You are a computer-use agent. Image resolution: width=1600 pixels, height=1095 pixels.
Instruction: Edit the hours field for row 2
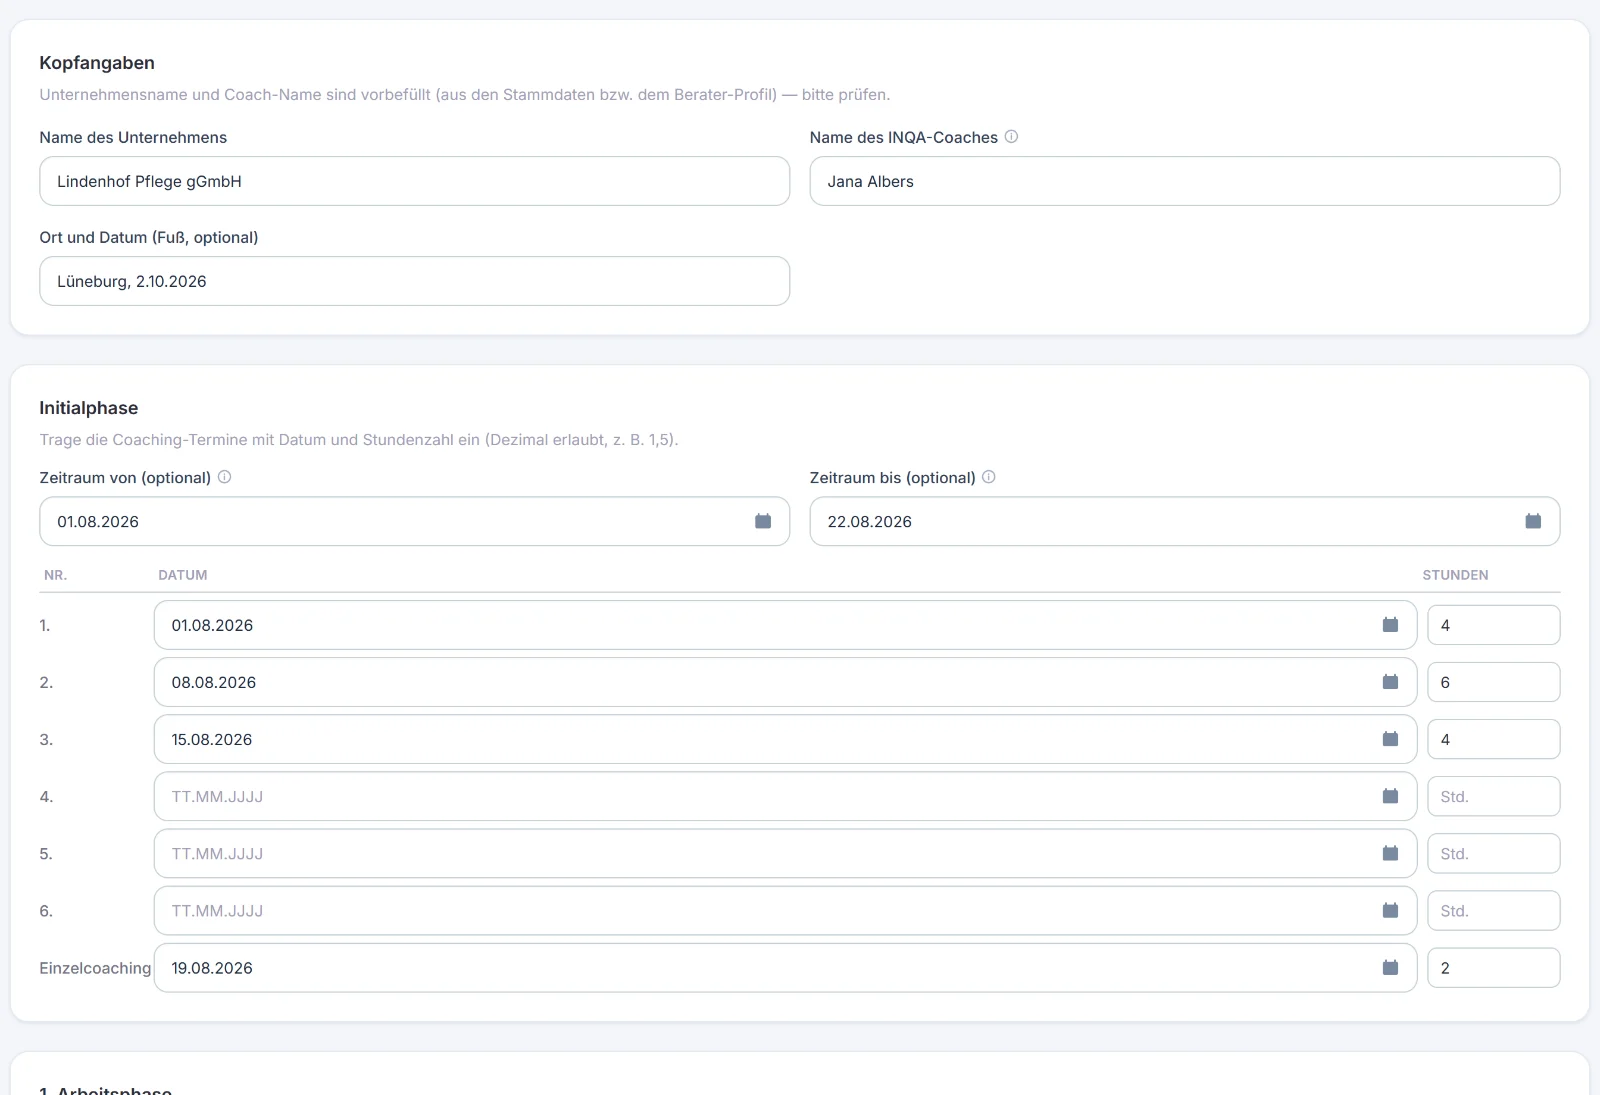1493,682
